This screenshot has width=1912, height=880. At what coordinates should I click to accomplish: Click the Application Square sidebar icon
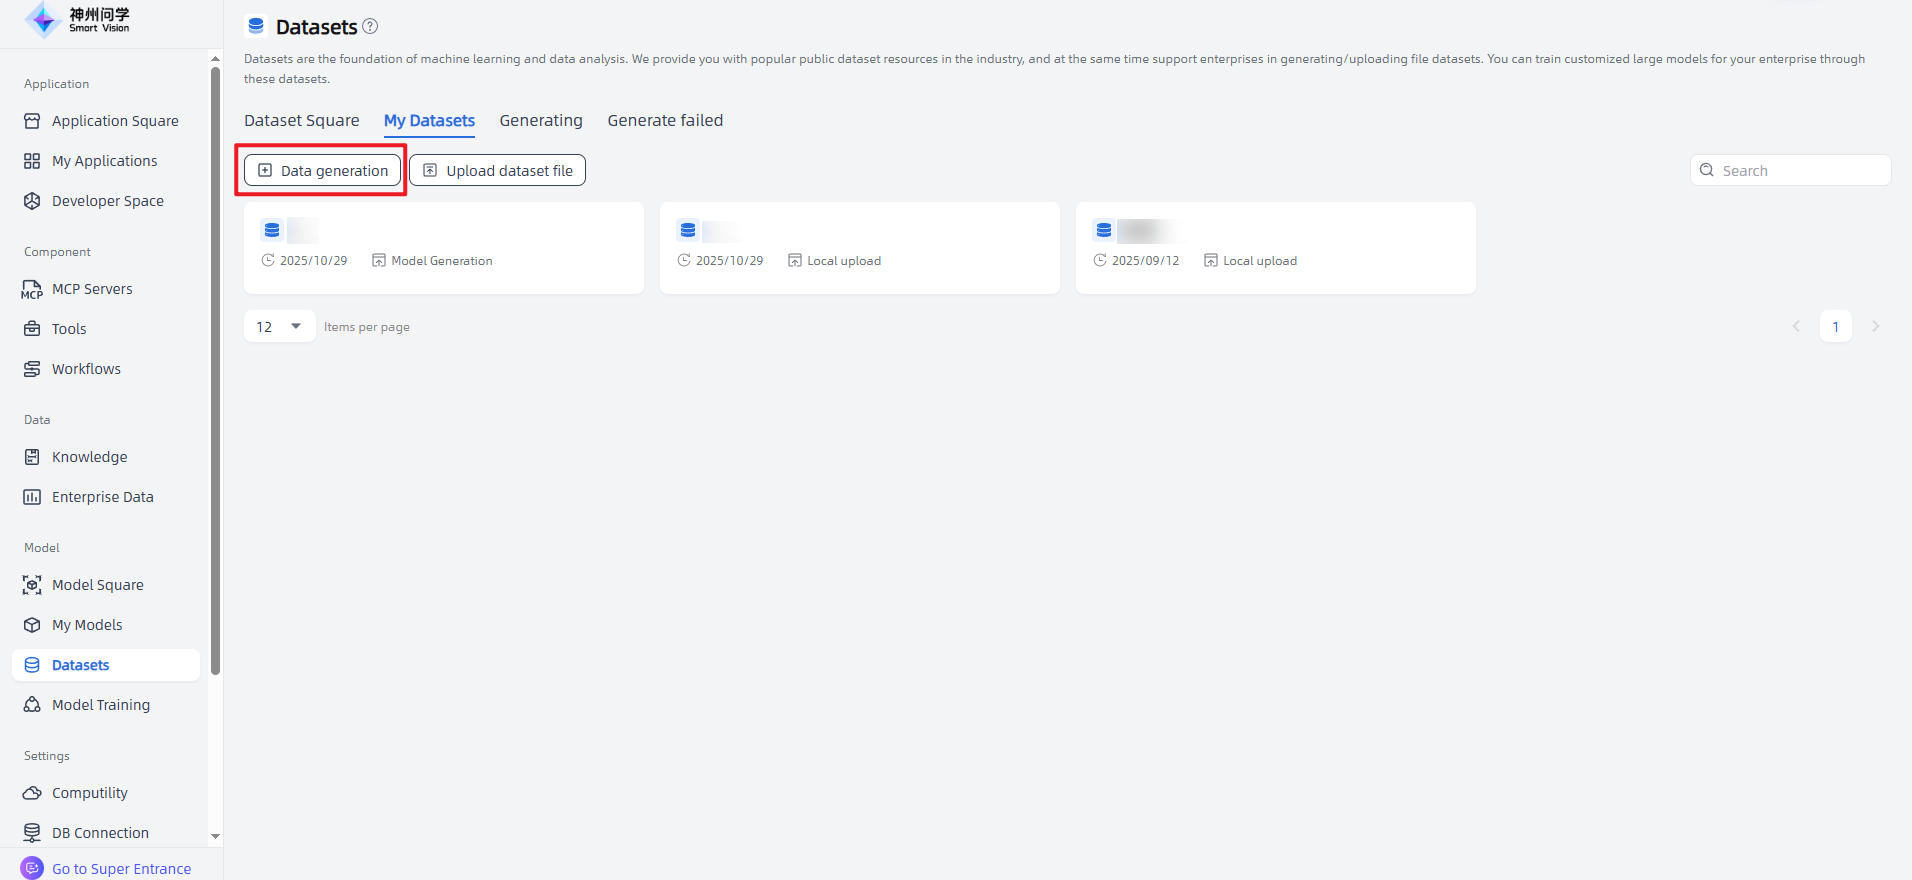pyautogui.click(x=32, y=121)
